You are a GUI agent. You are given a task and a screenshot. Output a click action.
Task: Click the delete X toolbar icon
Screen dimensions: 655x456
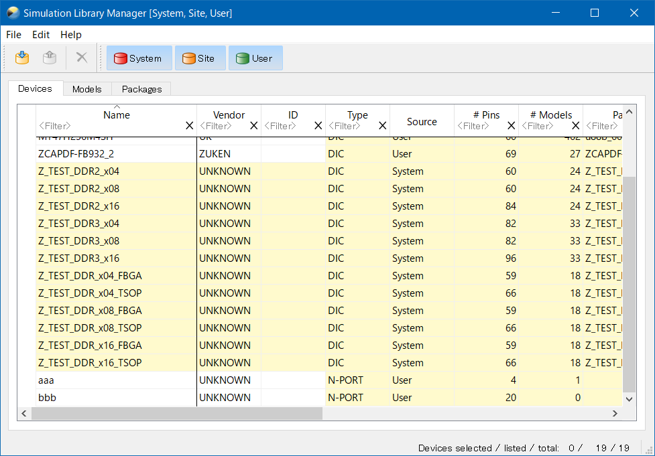[82, 58]
